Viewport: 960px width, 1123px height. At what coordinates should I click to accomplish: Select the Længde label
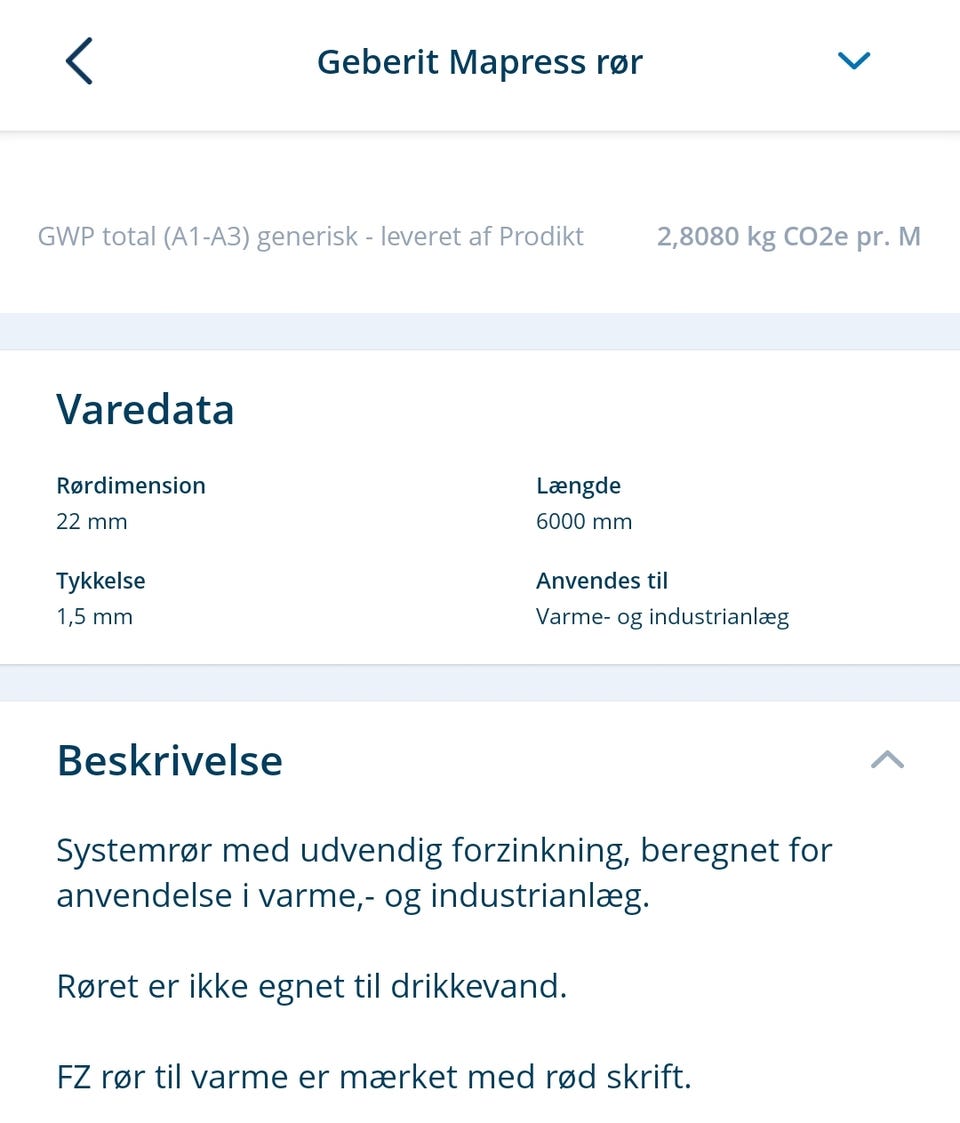(578, 486)
